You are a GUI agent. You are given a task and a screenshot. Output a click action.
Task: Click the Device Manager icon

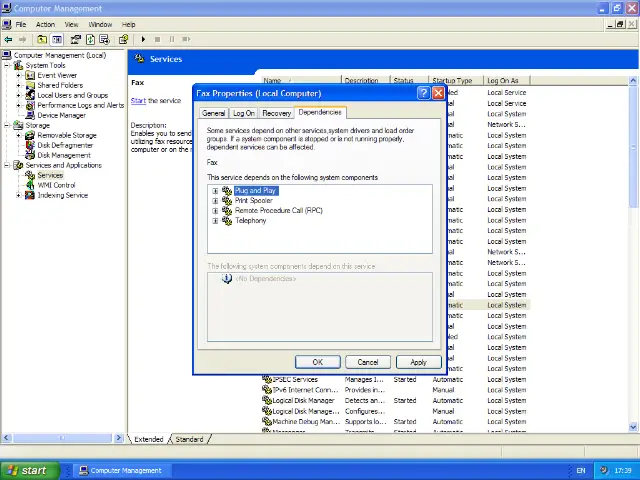pos(30,116)
